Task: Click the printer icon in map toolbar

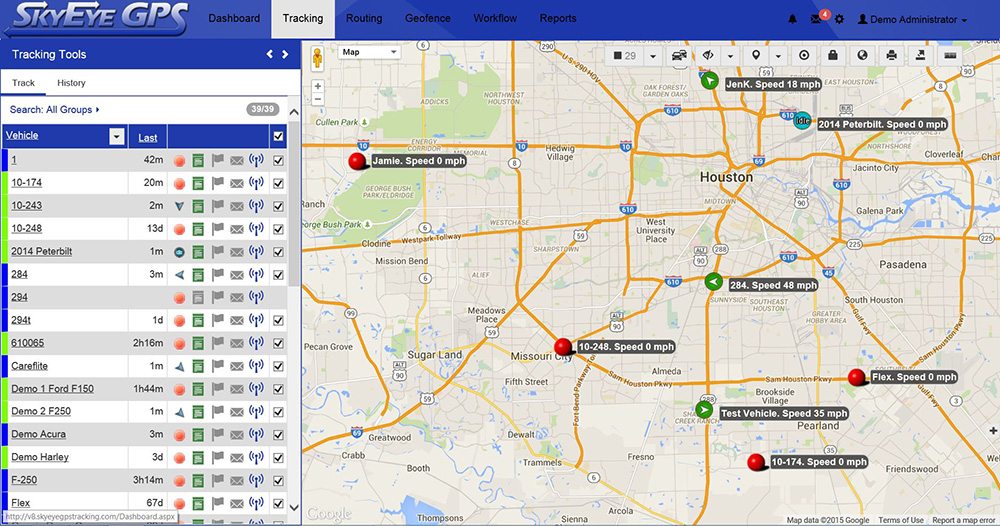Action: (x=891, y=56)
